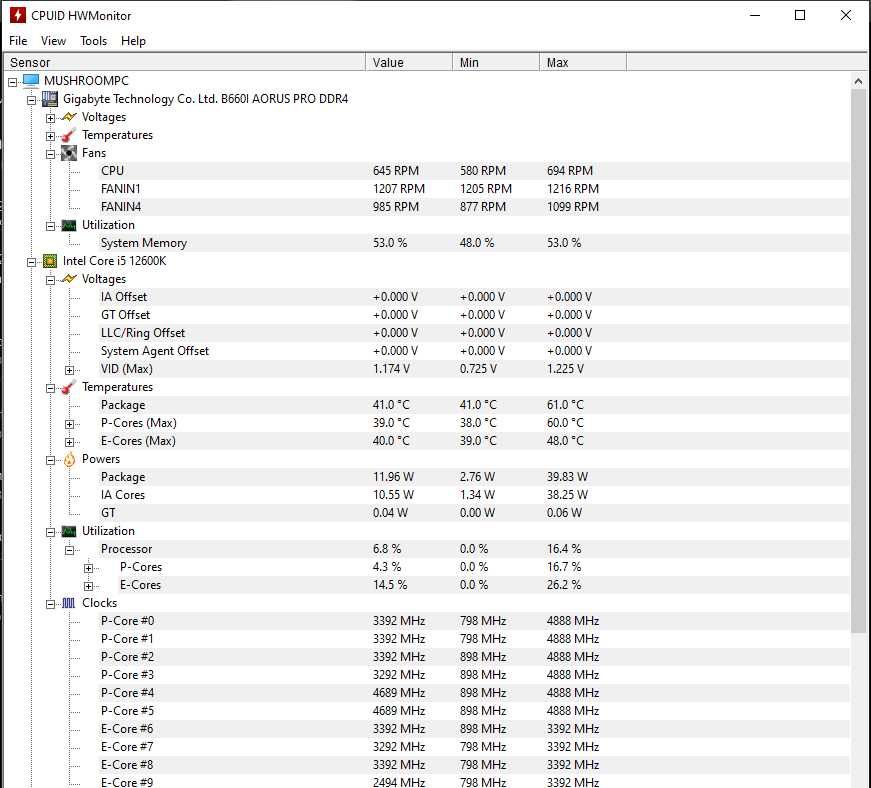Click the CPU Utilization graph icon
The width and height of the screenshot is (871, 788).
pos(69,531)
